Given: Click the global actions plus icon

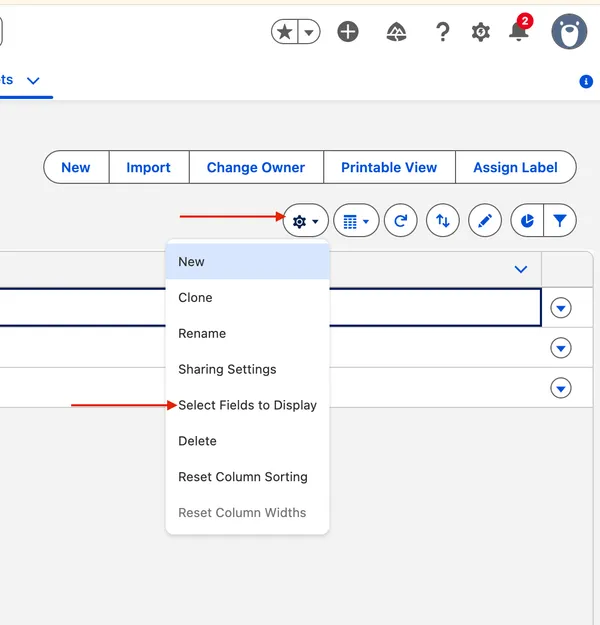Looking at the screenshot, I should (348, 32).
